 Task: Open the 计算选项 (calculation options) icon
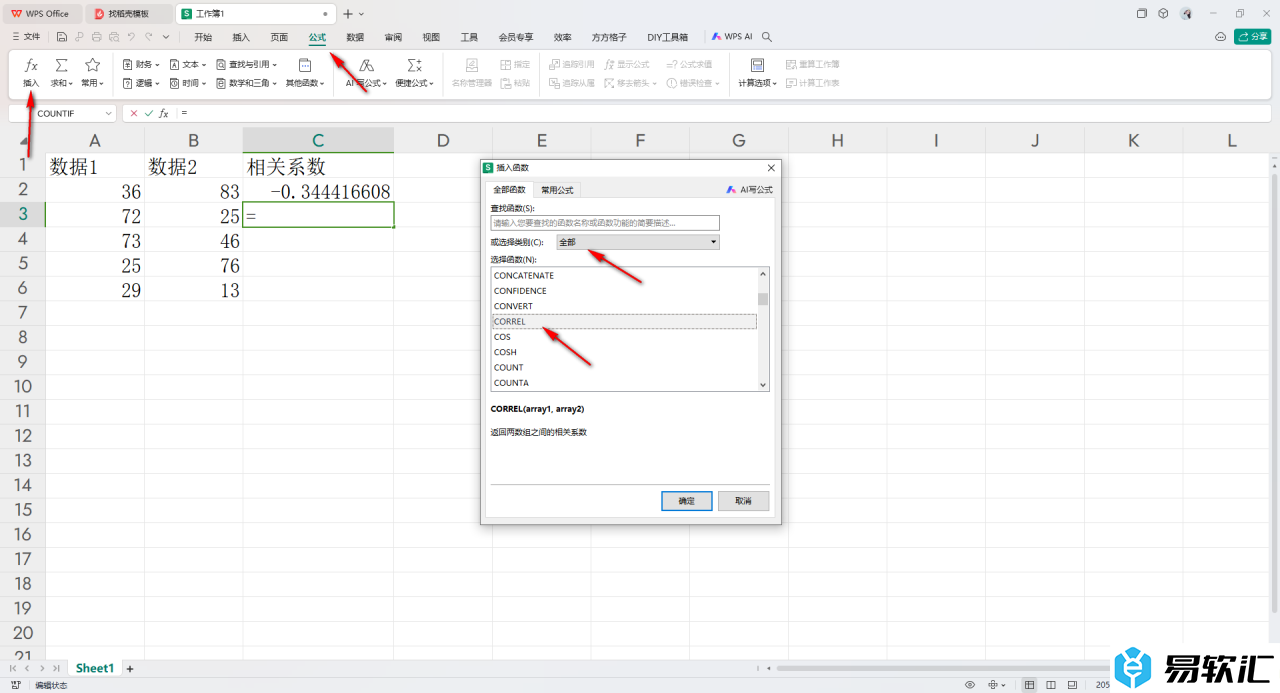point(757,65)
